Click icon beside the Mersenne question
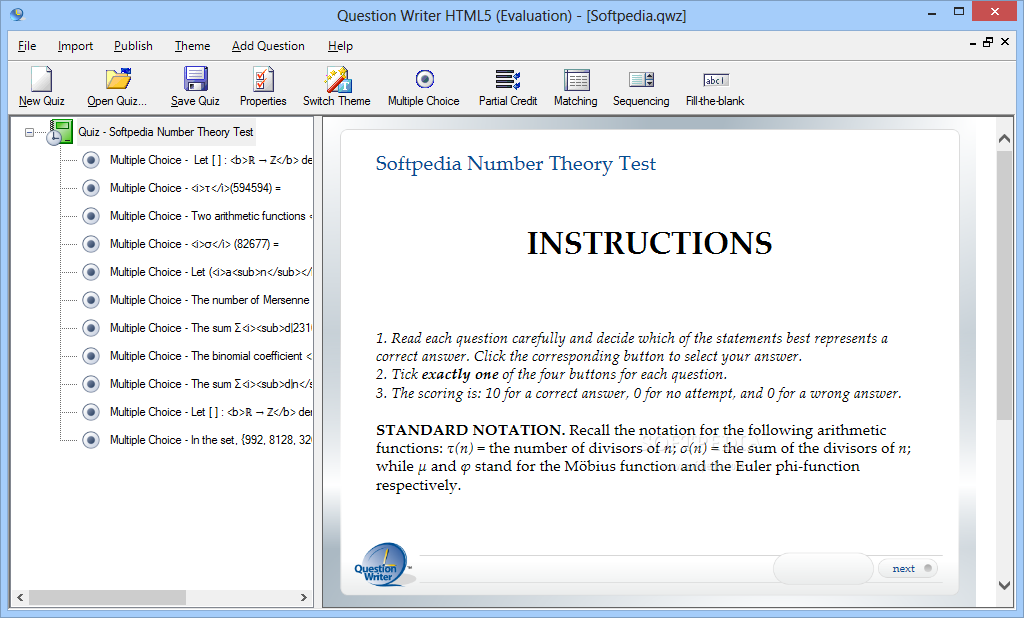The width and height of the screenshot is (1024, 618). 91,300
